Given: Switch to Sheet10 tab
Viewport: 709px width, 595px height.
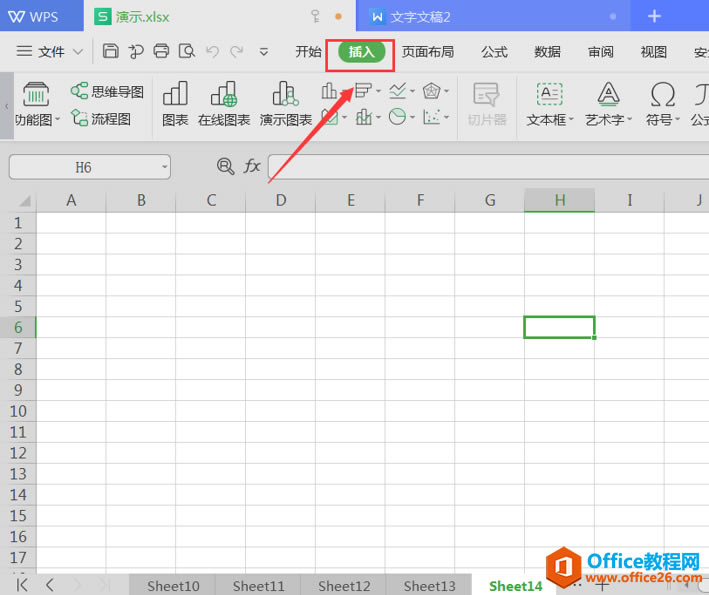Looking at the screenshot, I should pyautogui.click(x=173, y=586).
